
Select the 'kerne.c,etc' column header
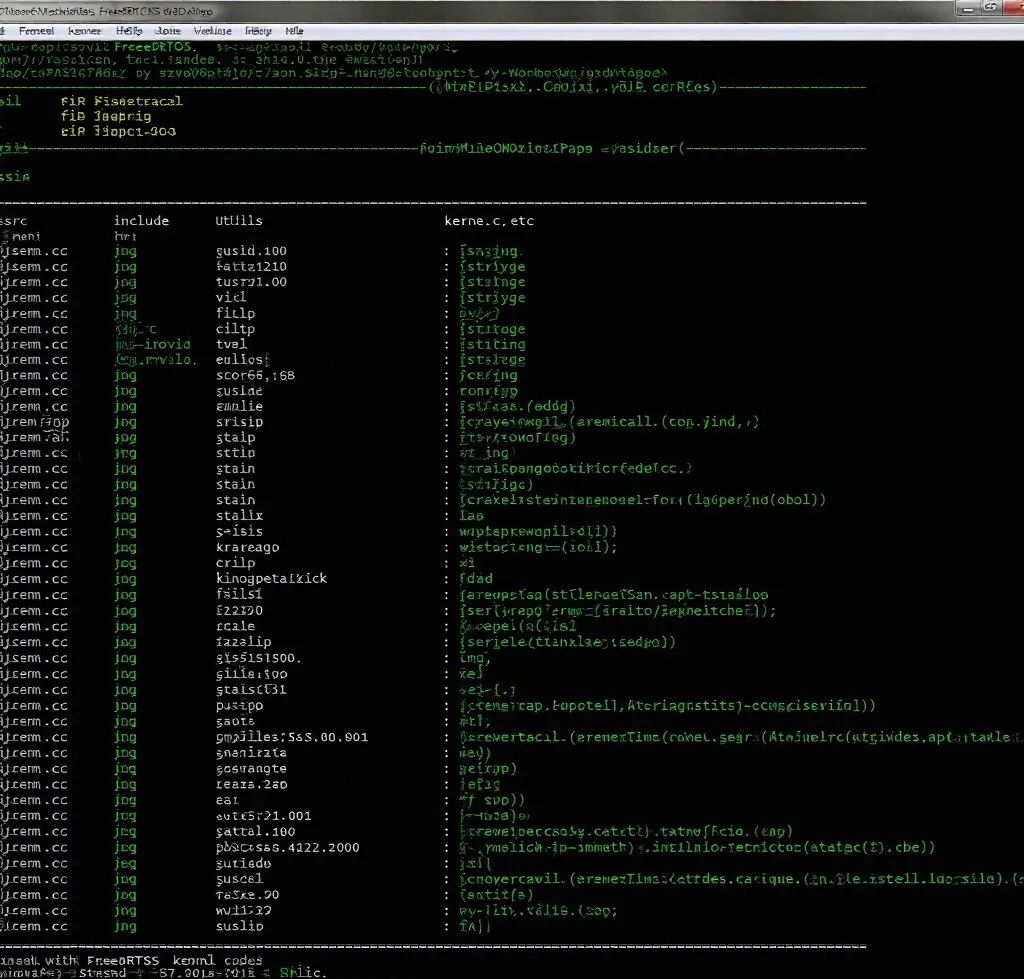[x=488, y=220]
